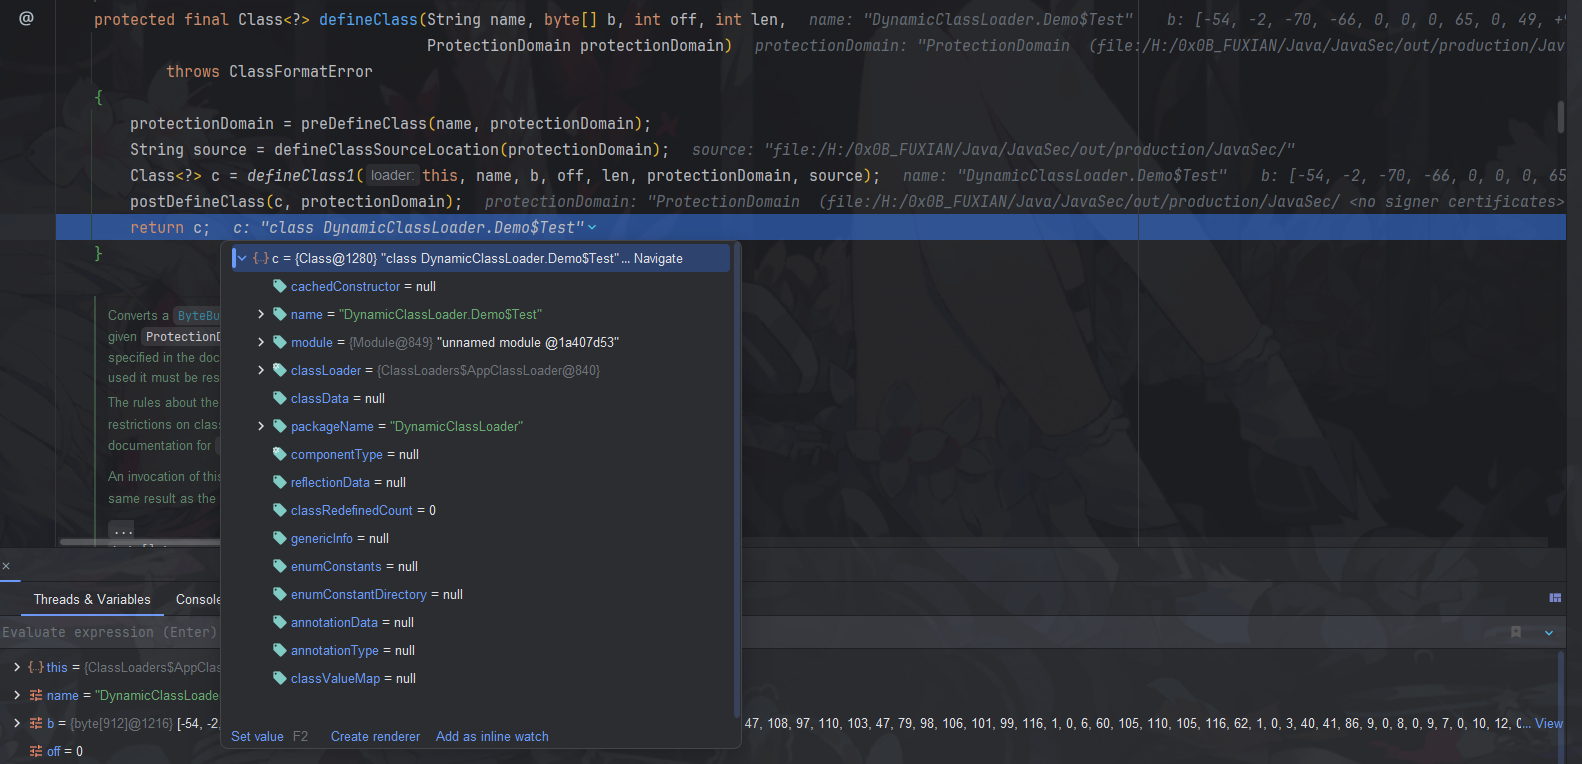Click the @ gutter icon beside defineClass
The image size is (1582, 764).
(x=26, y=18)
